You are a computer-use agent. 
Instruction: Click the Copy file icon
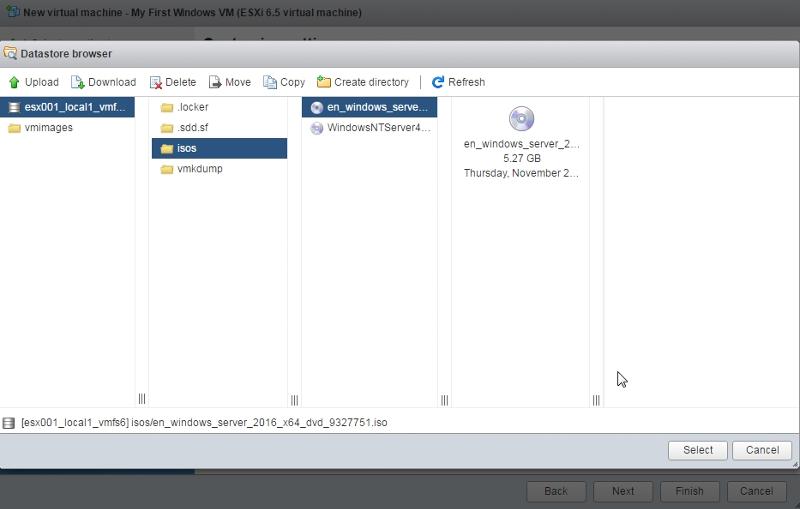tap(270, 82)
